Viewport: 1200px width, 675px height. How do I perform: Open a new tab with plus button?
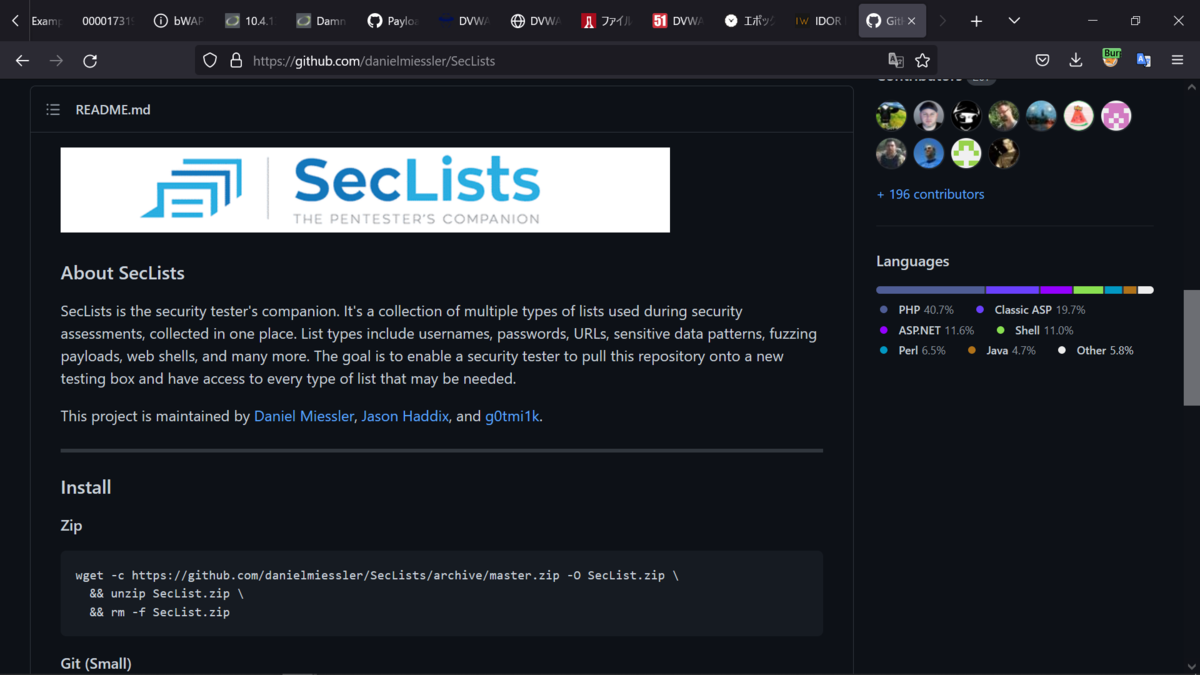coord(976,21)
